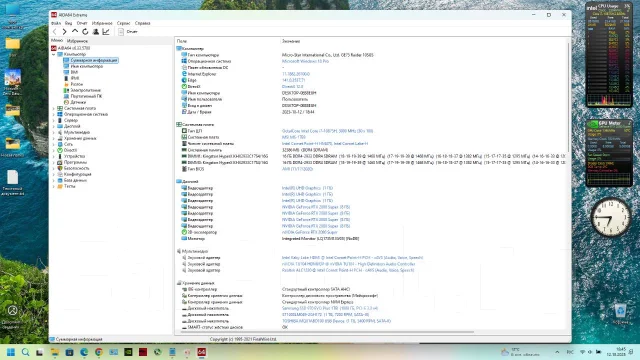Viewport: 640px width, 360px height.
Task: Select Суммарная информация in the tree
Action: 93,60
